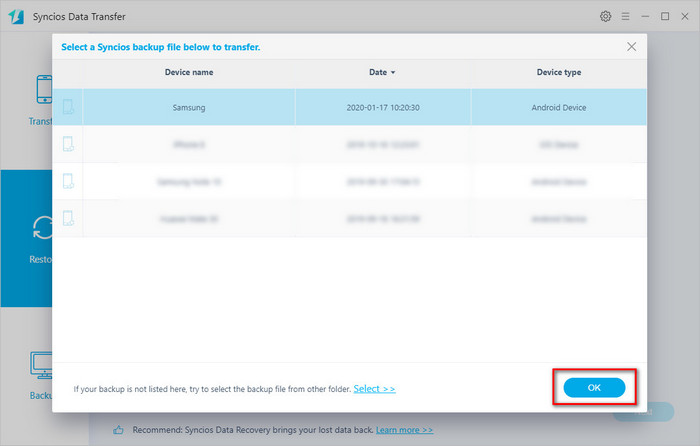Open the Select >> link for other folders
Viewport: 700px width, 446px height.
pyautogui.click(x=374, y=389)
